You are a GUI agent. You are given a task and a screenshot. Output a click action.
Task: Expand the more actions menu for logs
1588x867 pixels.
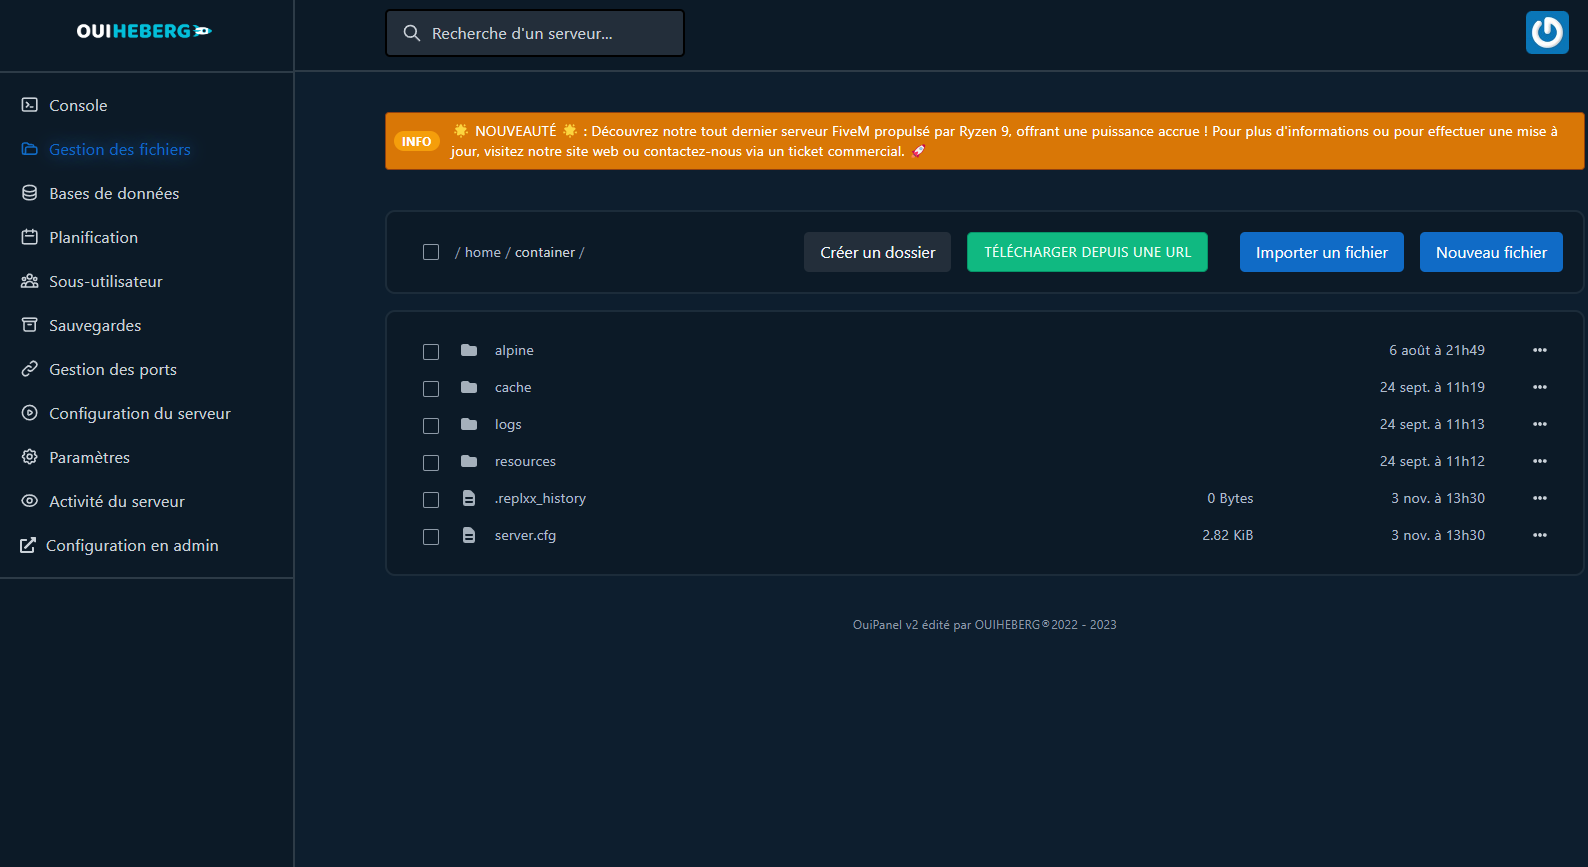pyautogui.click(x=1539, y=424)
